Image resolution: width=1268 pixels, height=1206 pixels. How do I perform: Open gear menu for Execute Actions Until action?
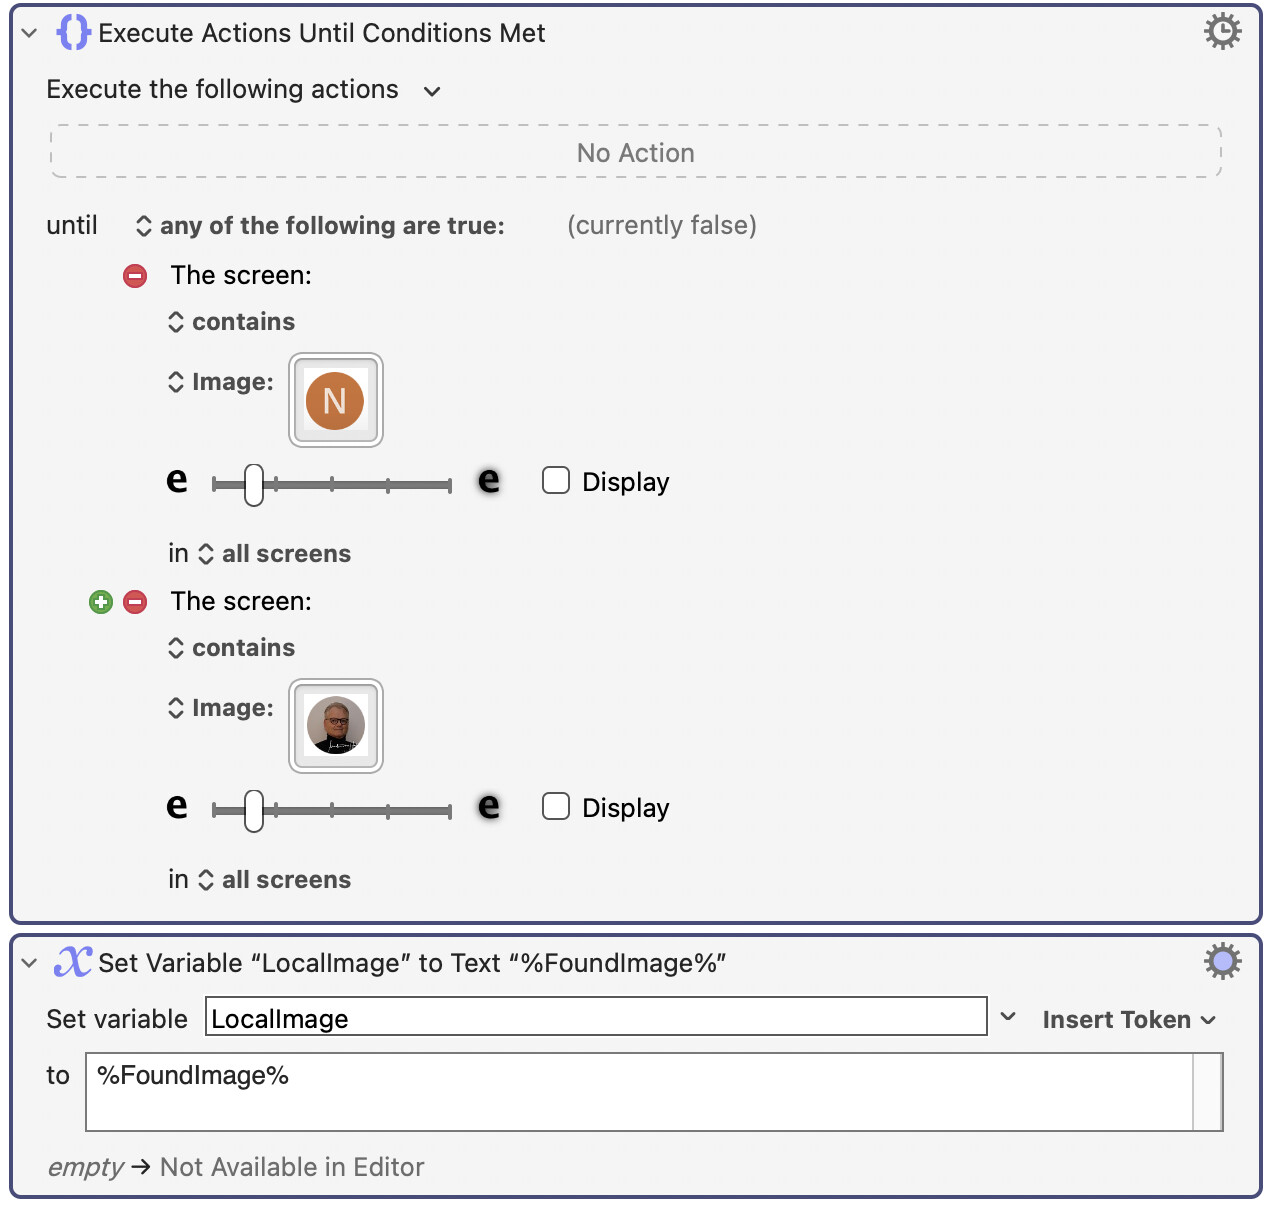1222,32
